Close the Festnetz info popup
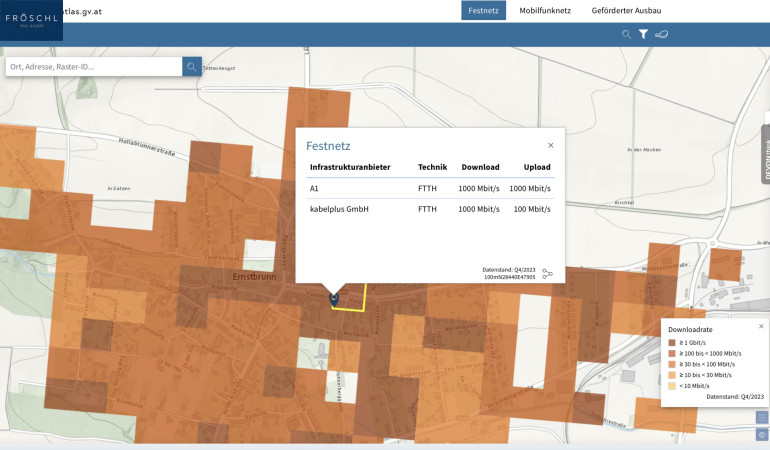 (550, 145)
